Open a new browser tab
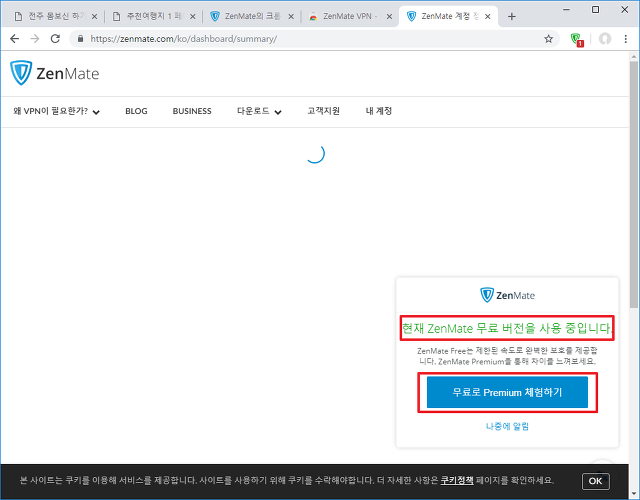The image size is (640, 500). 511,16
